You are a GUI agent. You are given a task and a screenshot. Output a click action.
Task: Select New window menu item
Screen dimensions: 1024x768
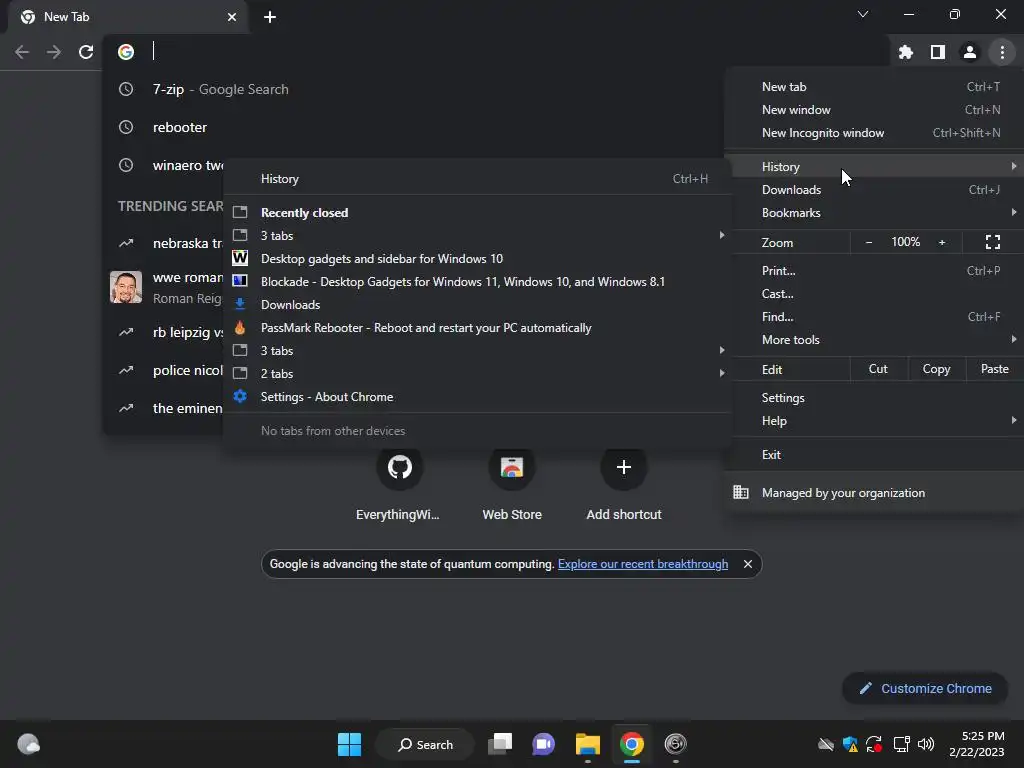click(874, 110)
